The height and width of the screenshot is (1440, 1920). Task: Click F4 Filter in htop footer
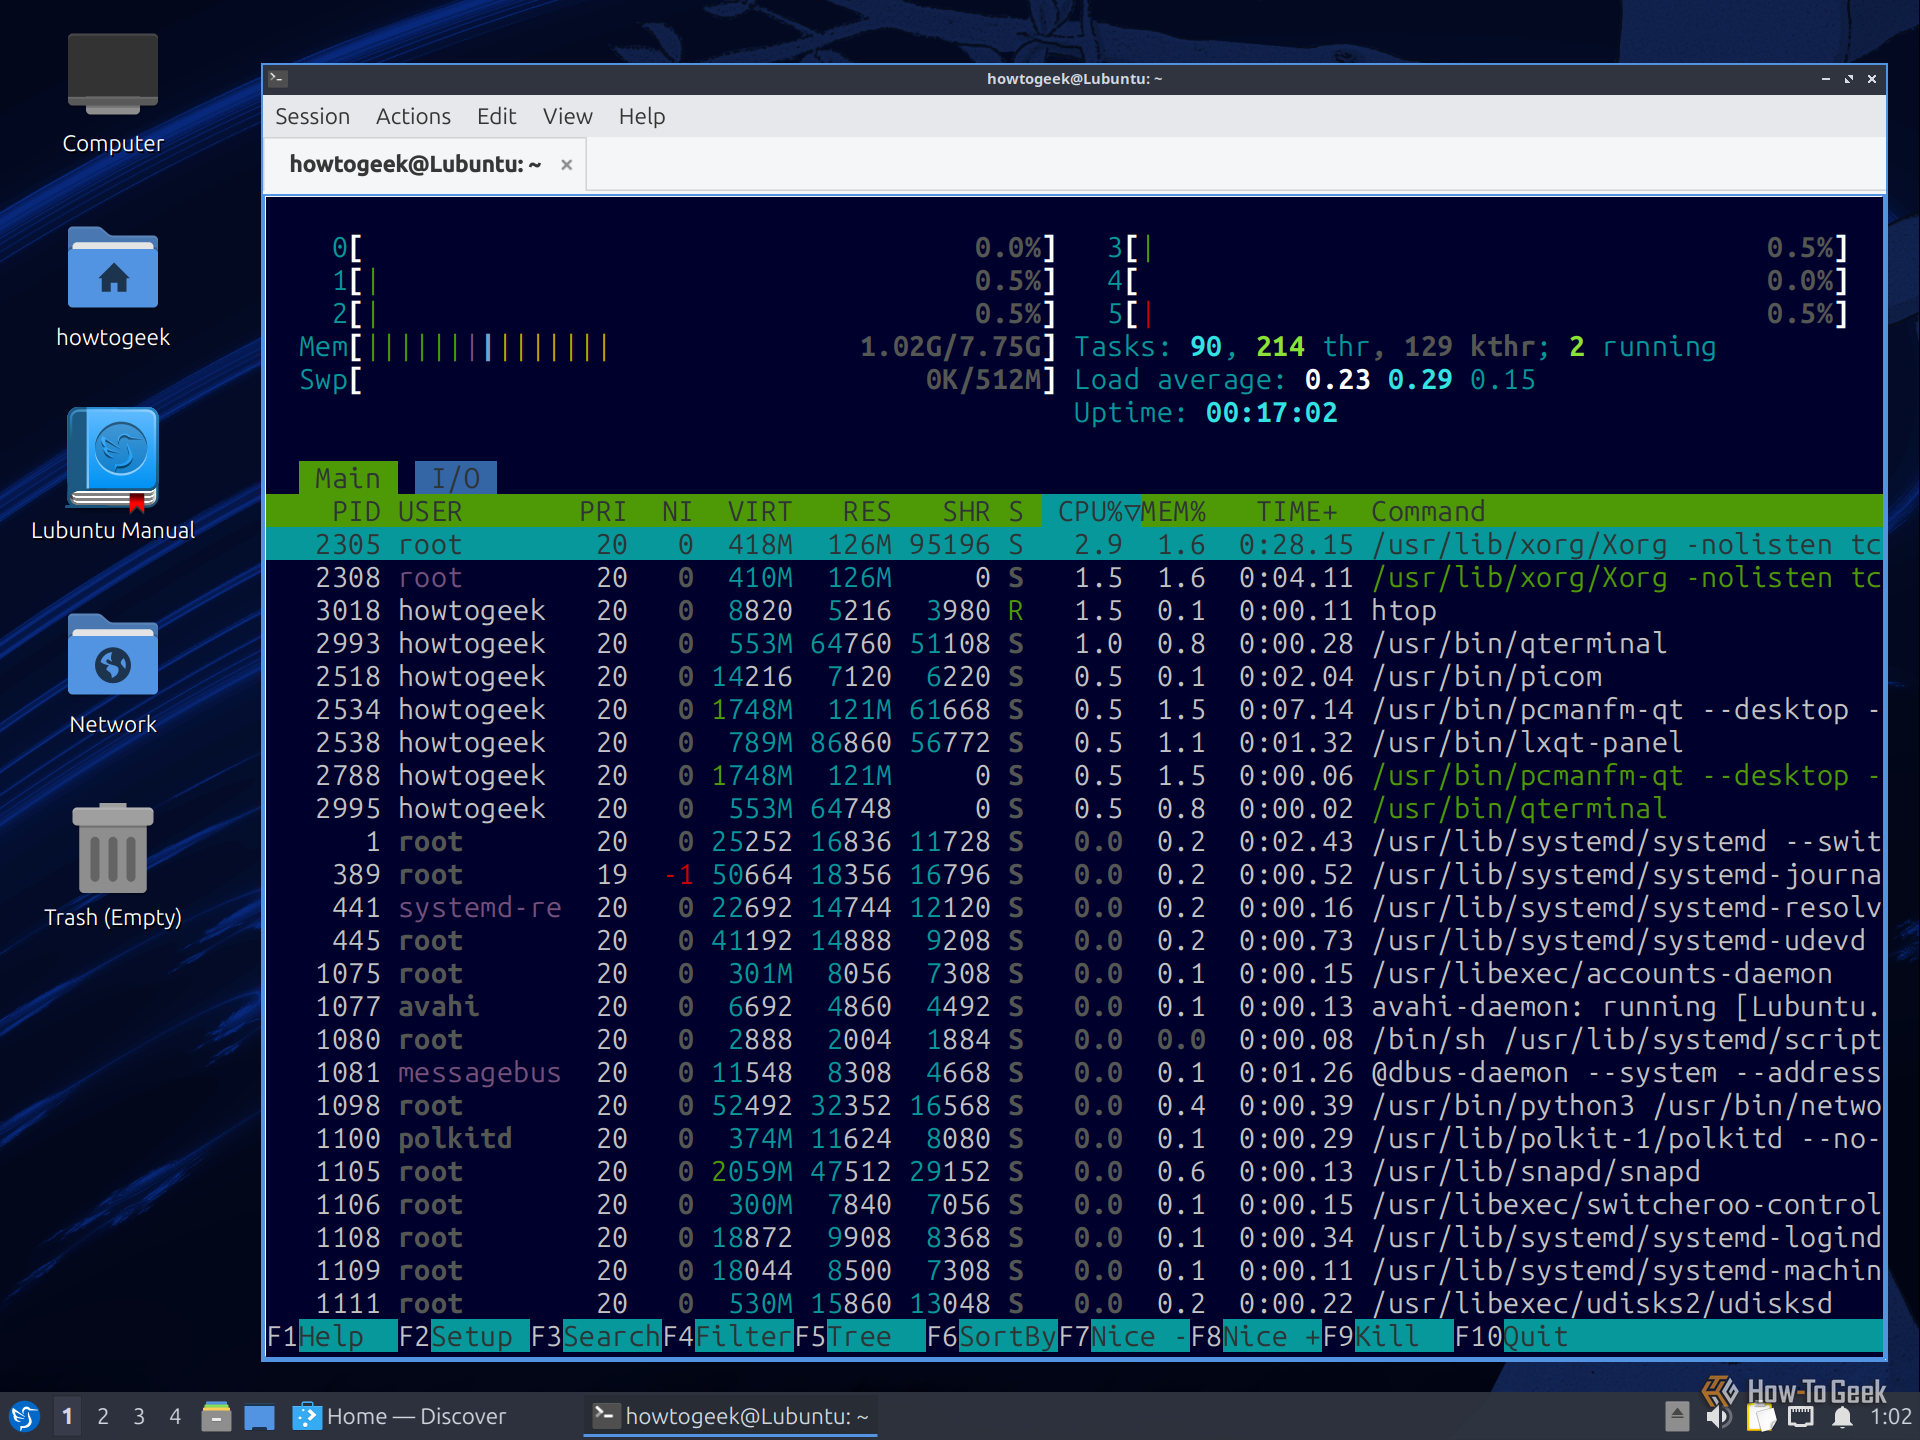(x=727, y=1336)
